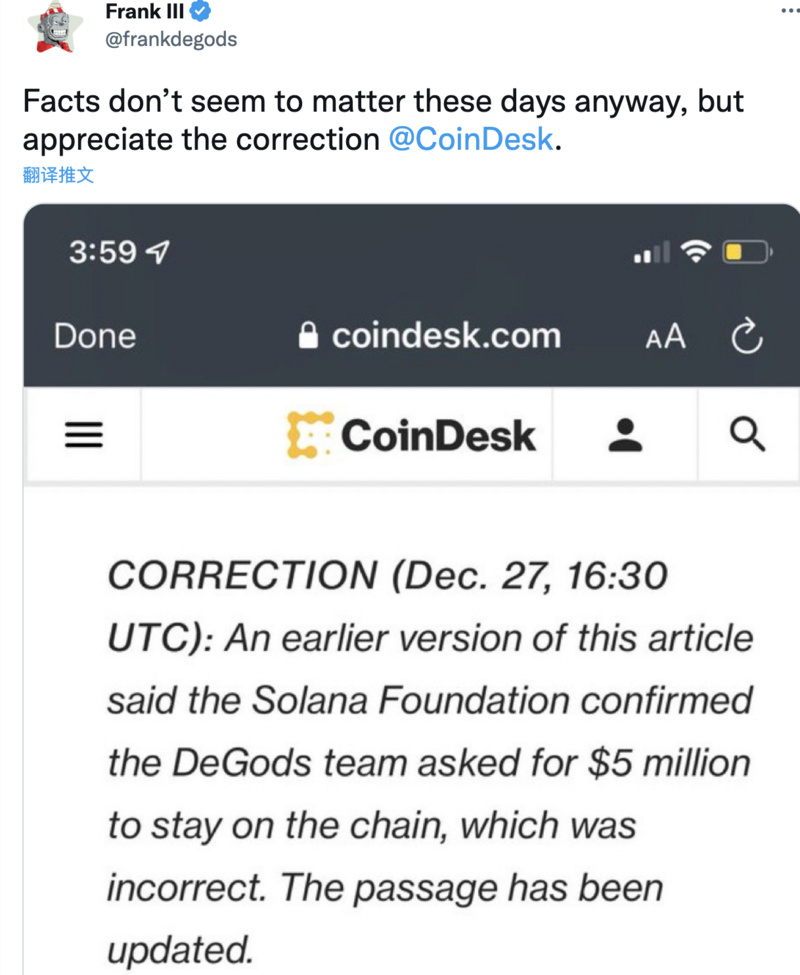Click the CoinDesk logo
Viewport: 800px width, 975px height.
412,435
